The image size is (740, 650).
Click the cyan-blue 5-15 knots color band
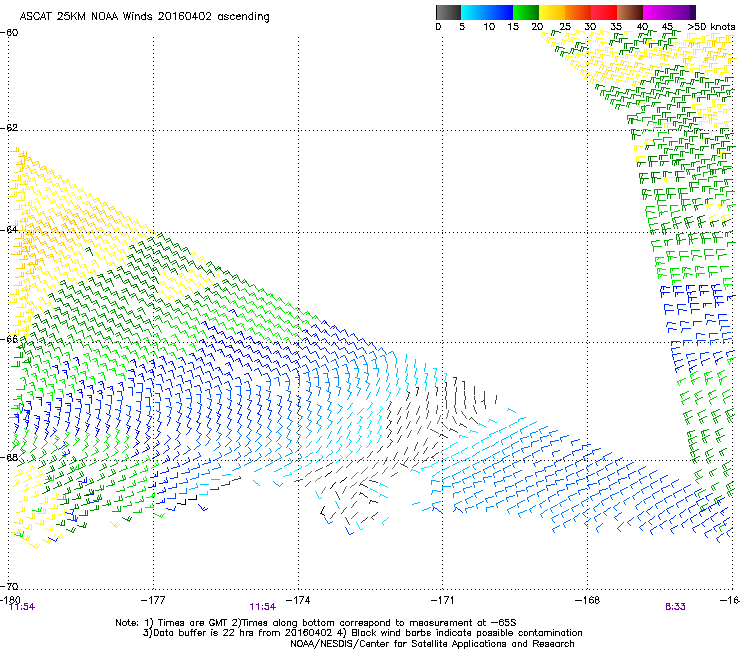[x=487, y=13]
